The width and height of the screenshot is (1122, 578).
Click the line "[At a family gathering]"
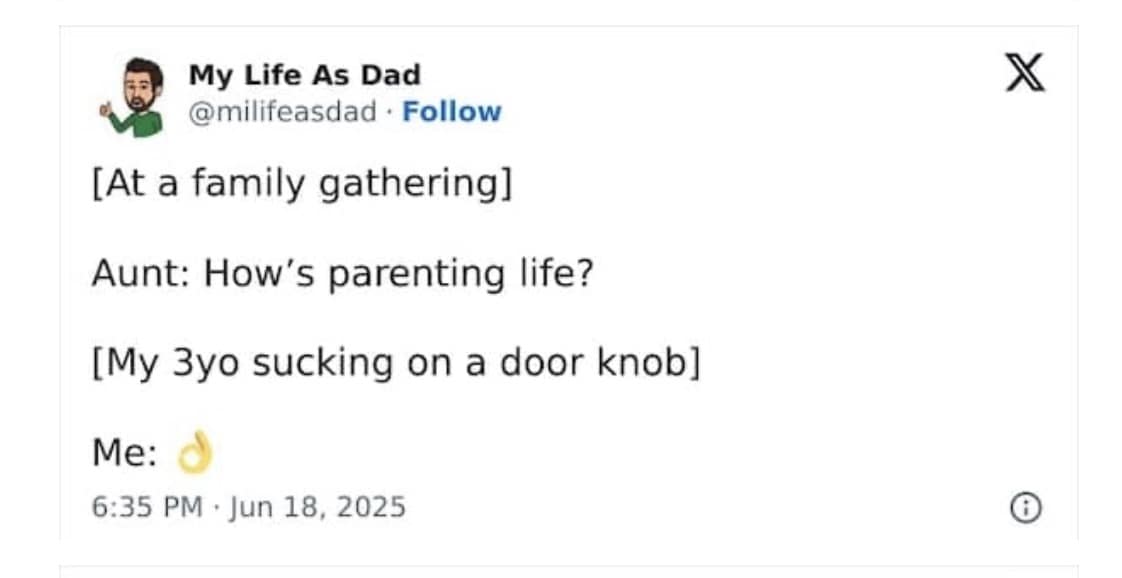coord(301,185)
